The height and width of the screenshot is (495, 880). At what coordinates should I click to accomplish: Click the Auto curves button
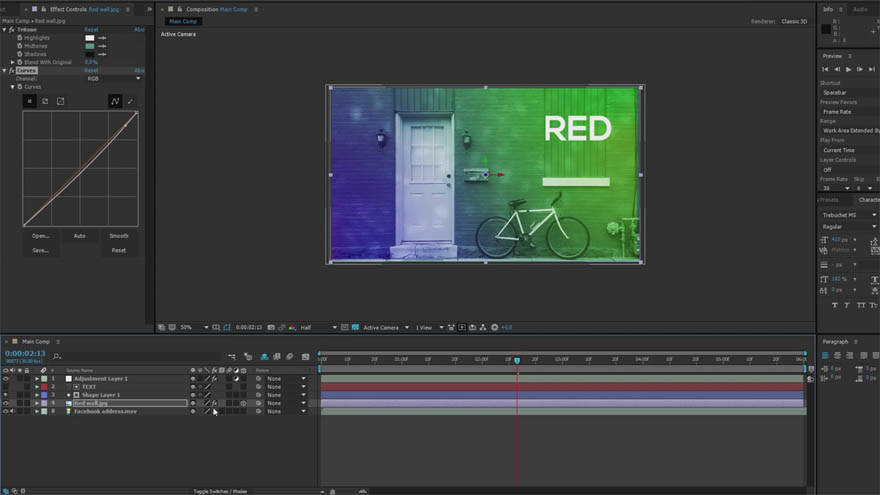click(x=80, y=236)
